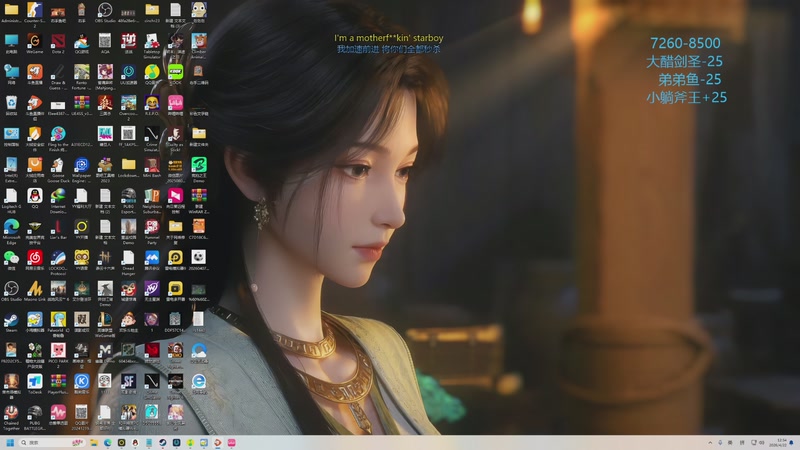The width and height of the screenshot is (800, 450).
Task: Launch the WeGame desktop shortcut
Action: coord(35,43)
